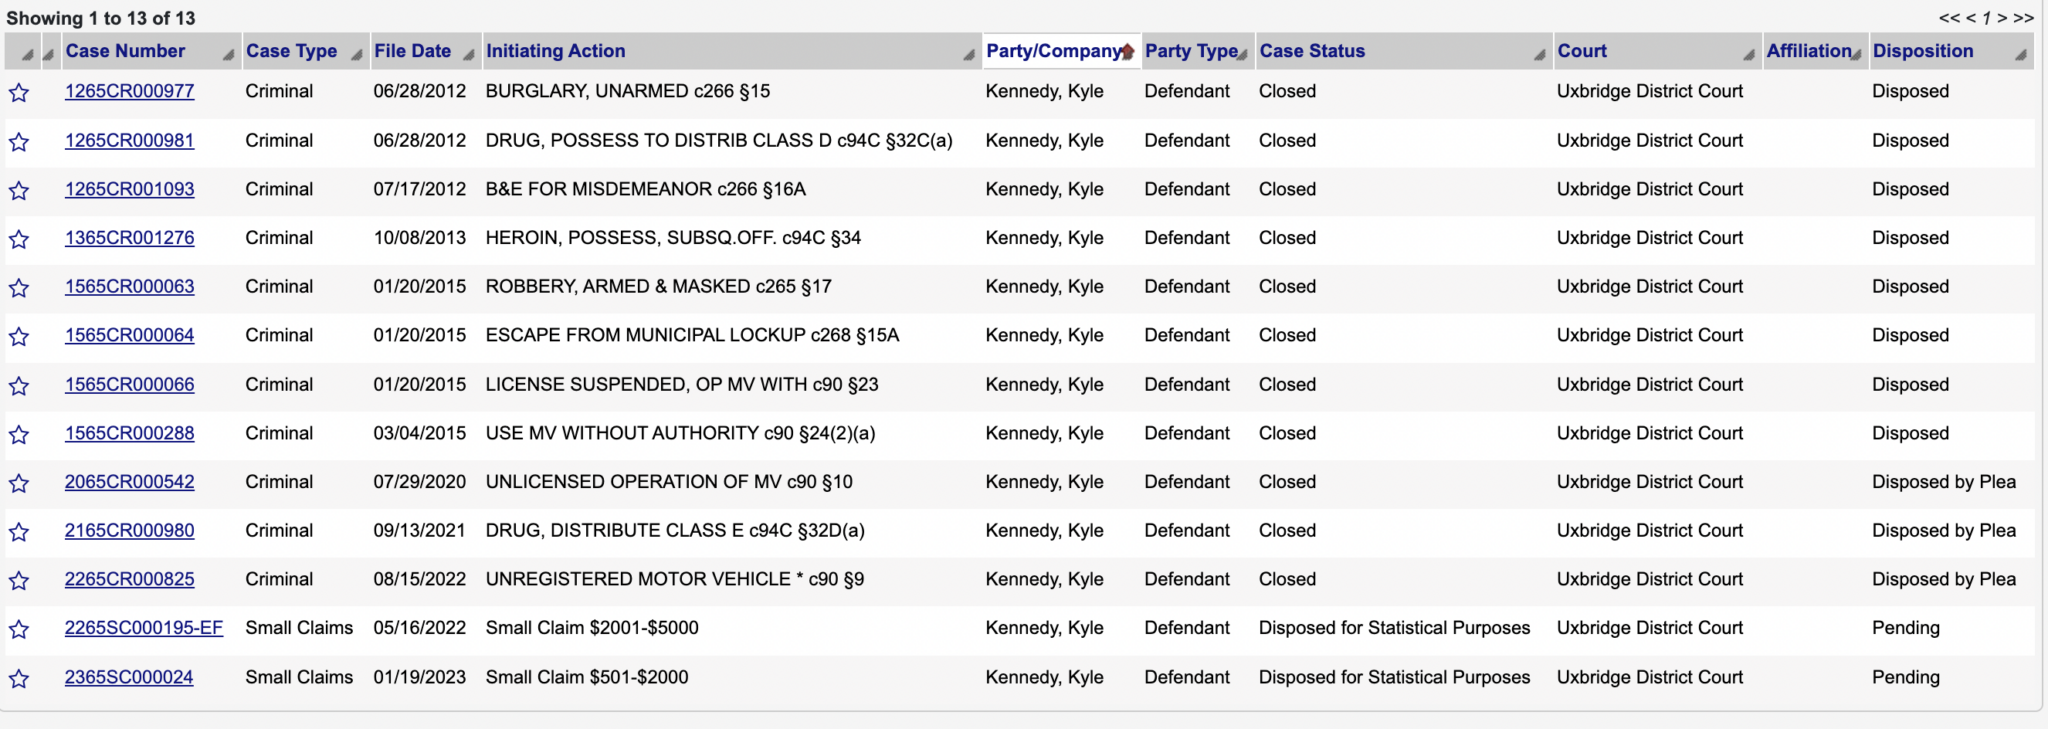Sort by Case Number column header
Screen dimensions: 2048x729
[x=125, y=51]
